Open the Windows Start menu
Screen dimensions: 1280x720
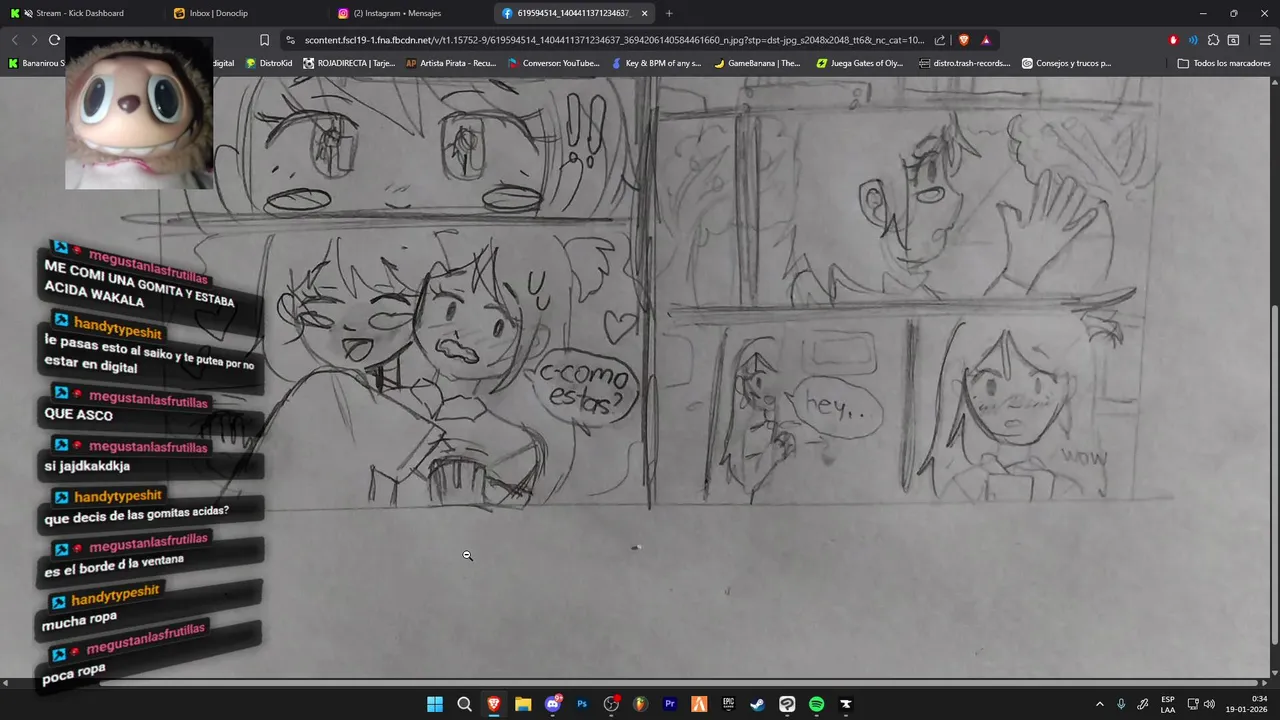[435, 704]
